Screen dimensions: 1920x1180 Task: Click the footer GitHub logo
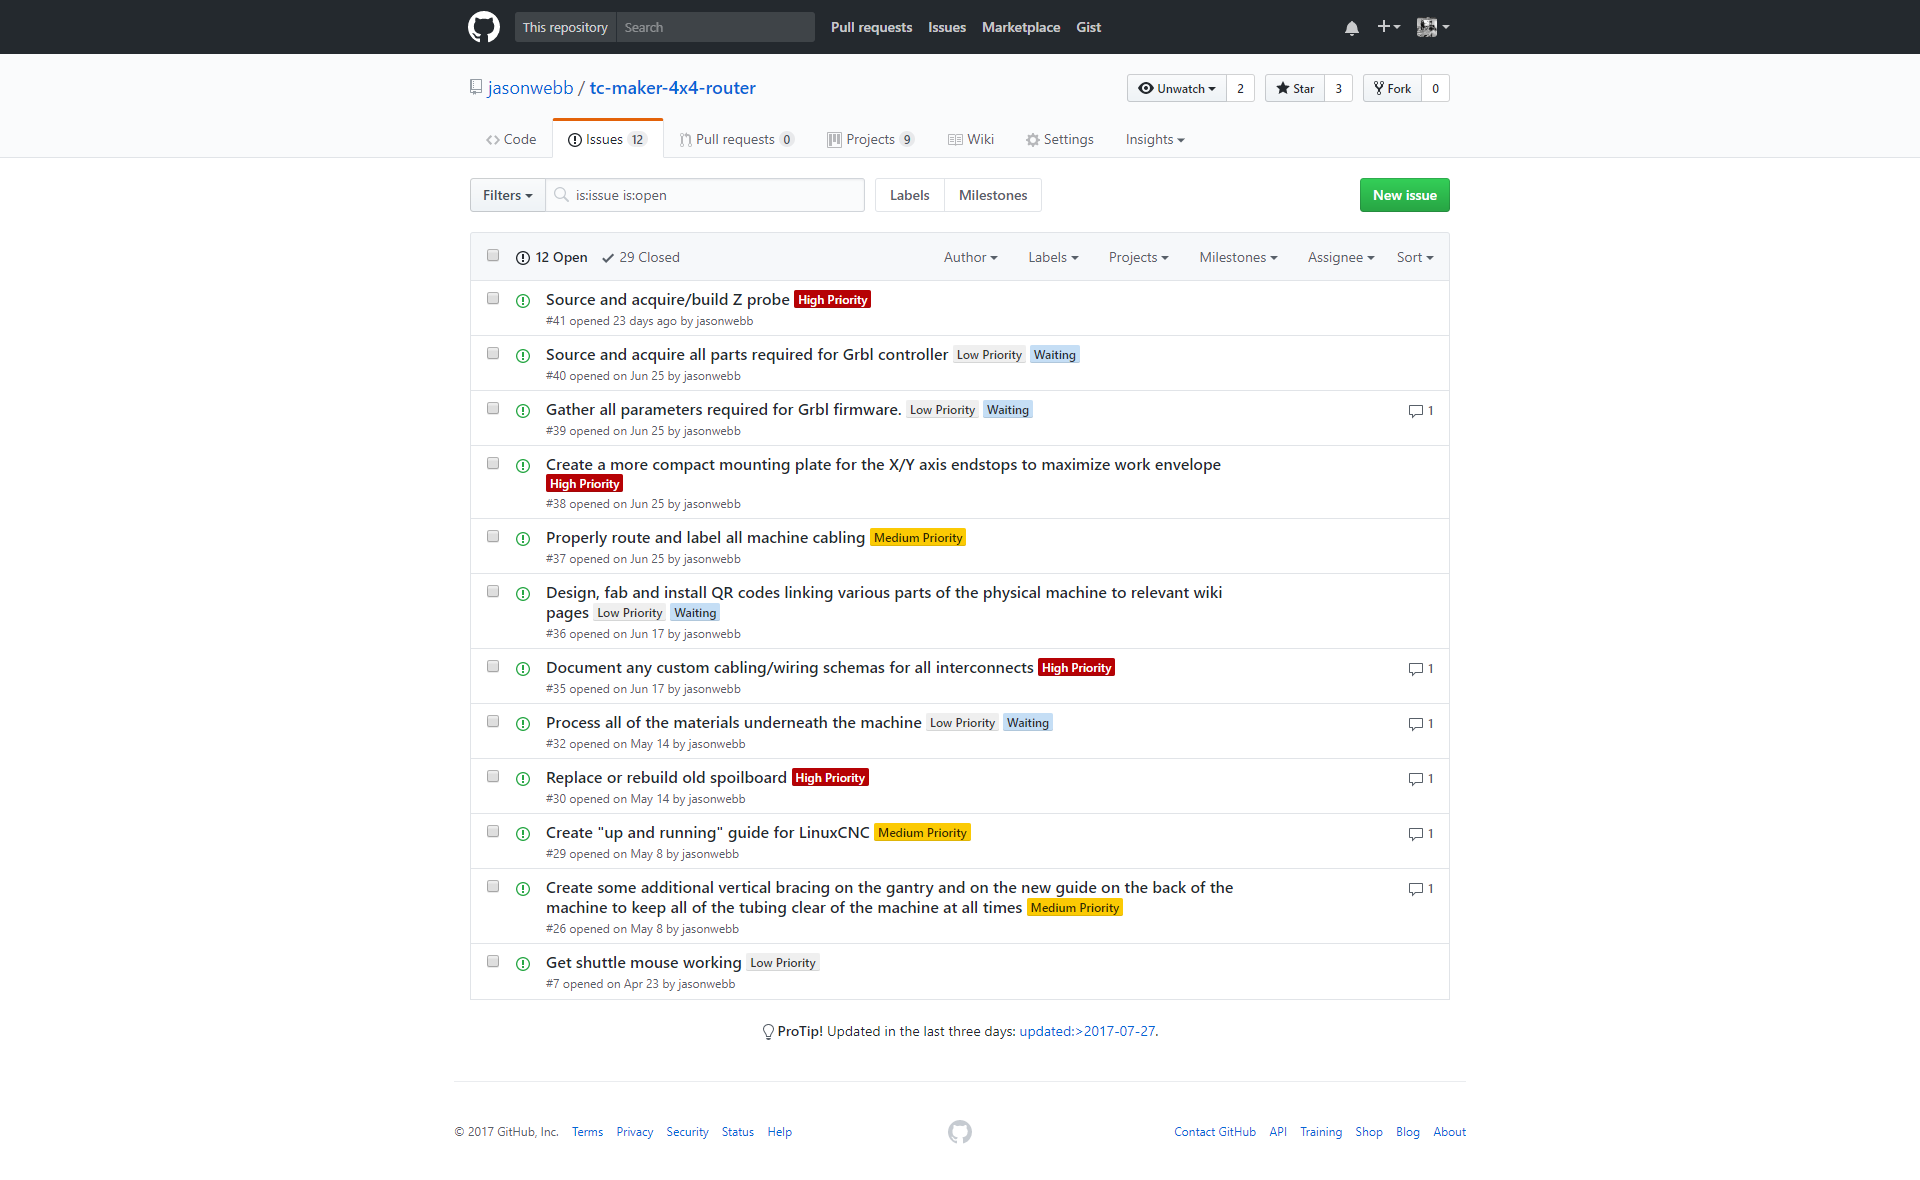pos(960,1132)
